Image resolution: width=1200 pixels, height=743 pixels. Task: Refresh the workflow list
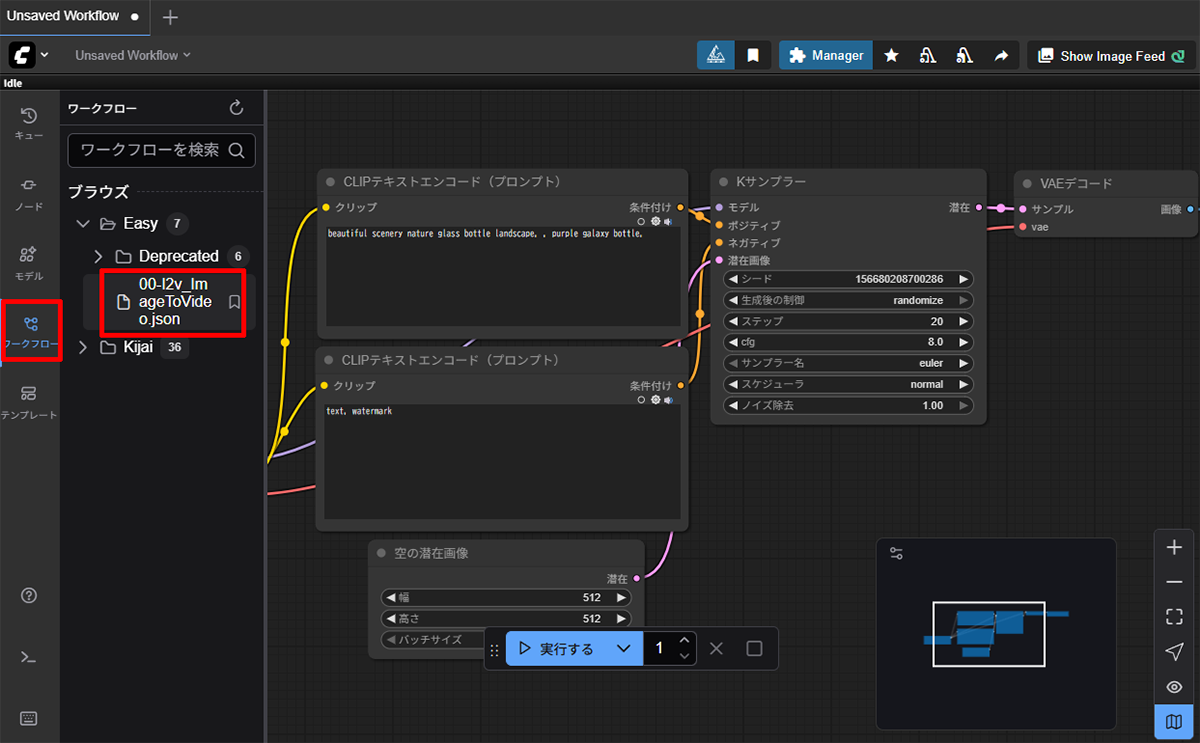(236, 108)
